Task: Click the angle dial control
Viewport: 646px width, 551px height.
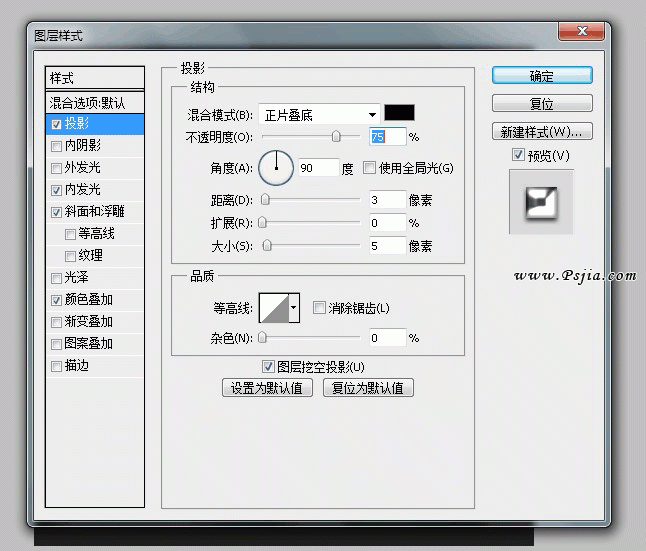Action: (276, 167)
